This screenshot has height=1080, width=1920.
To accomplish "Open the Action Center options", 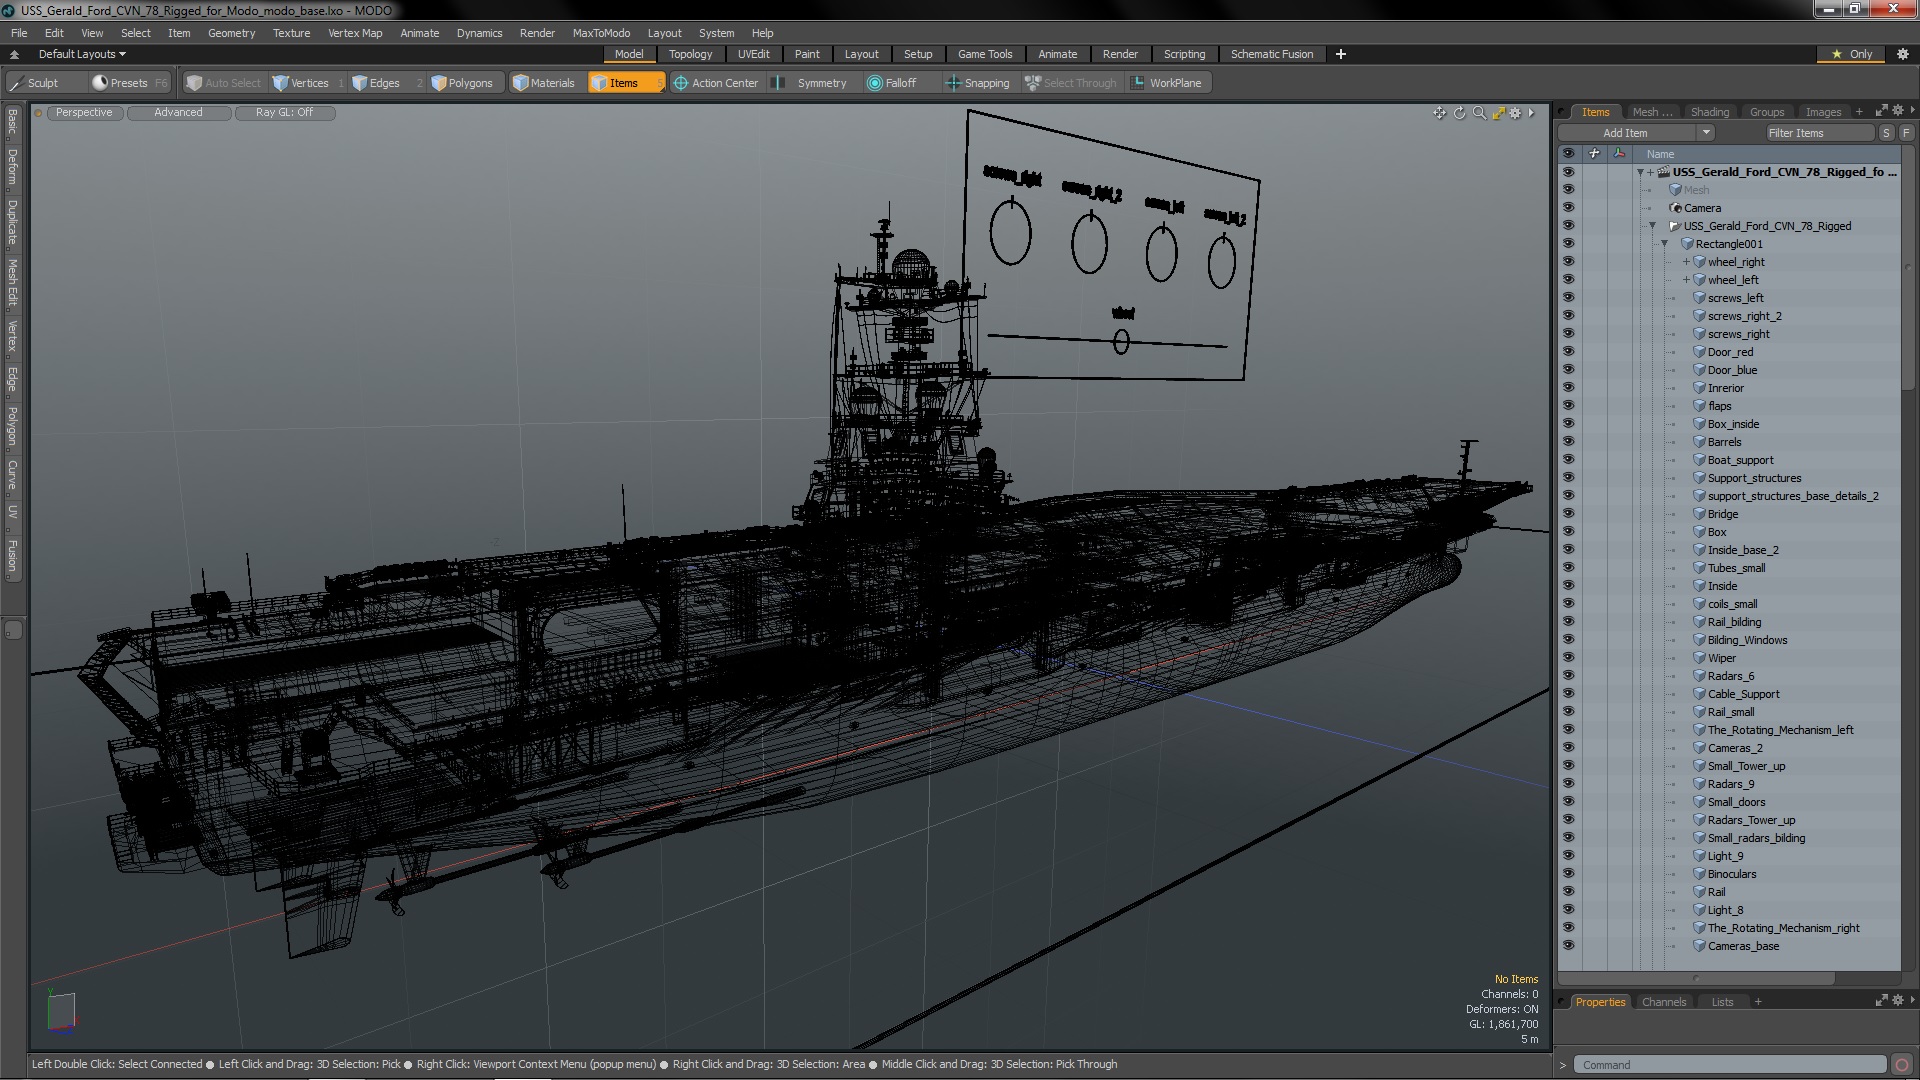I will click(x=717, y=83).
